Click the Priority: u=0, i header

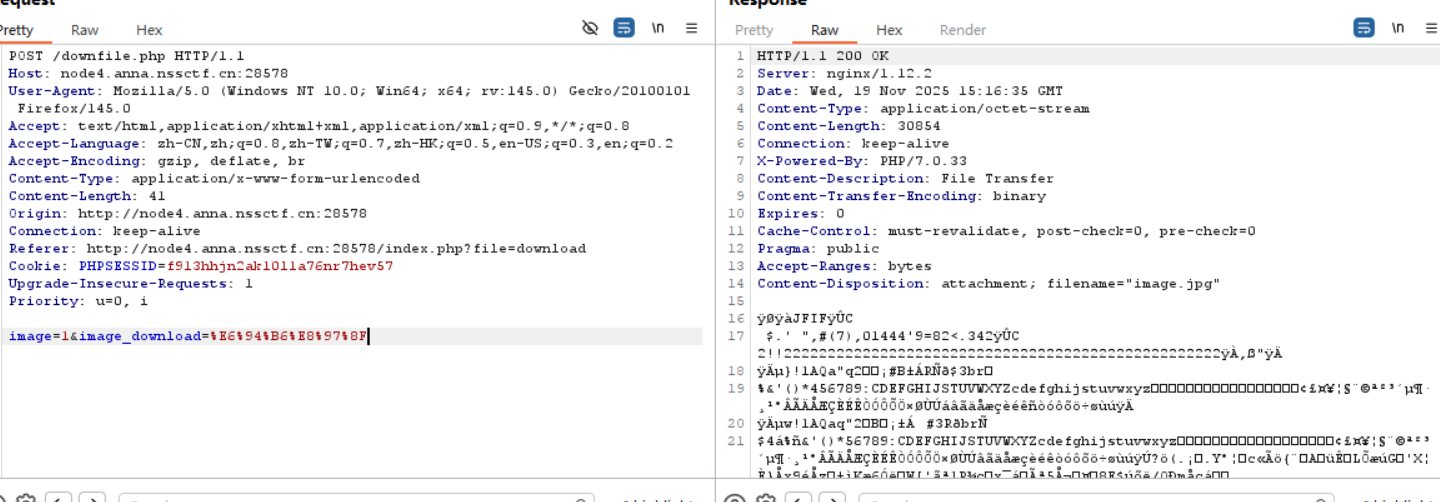point(78,301)
